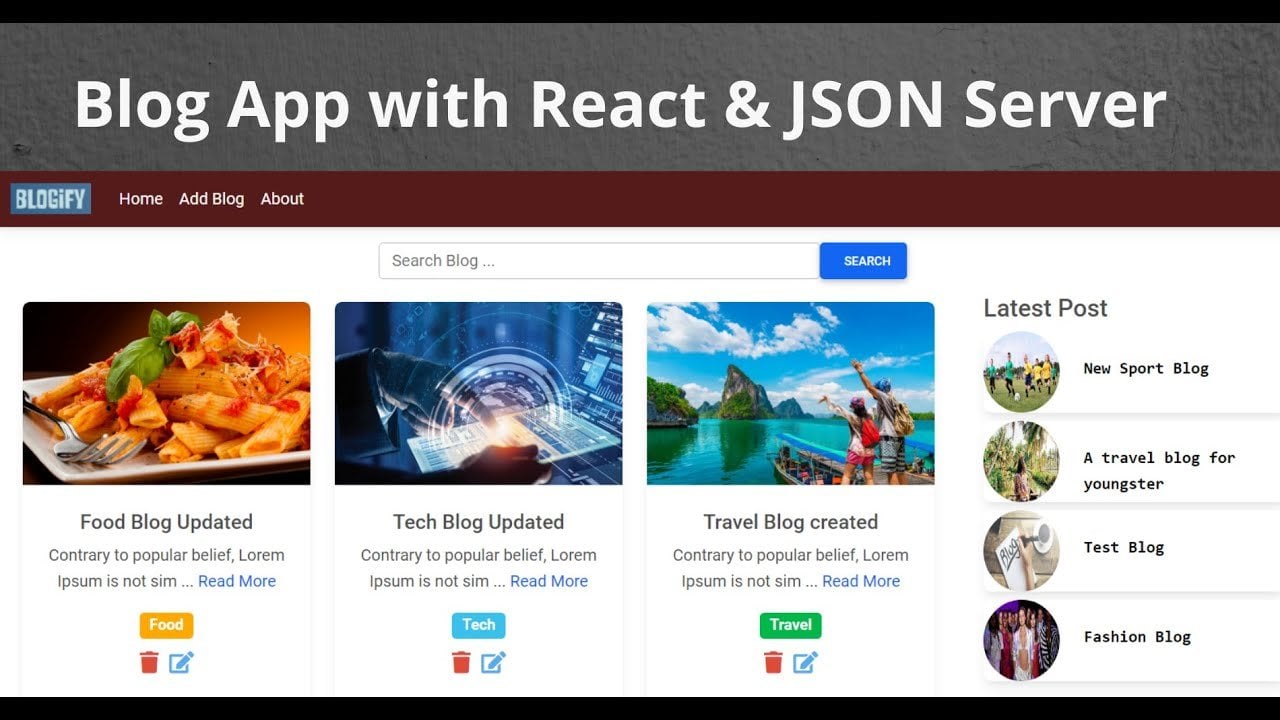The image size is (1280, 720).
Task: Delete the Tech Blog Updated post
Action: click(461, 662)
